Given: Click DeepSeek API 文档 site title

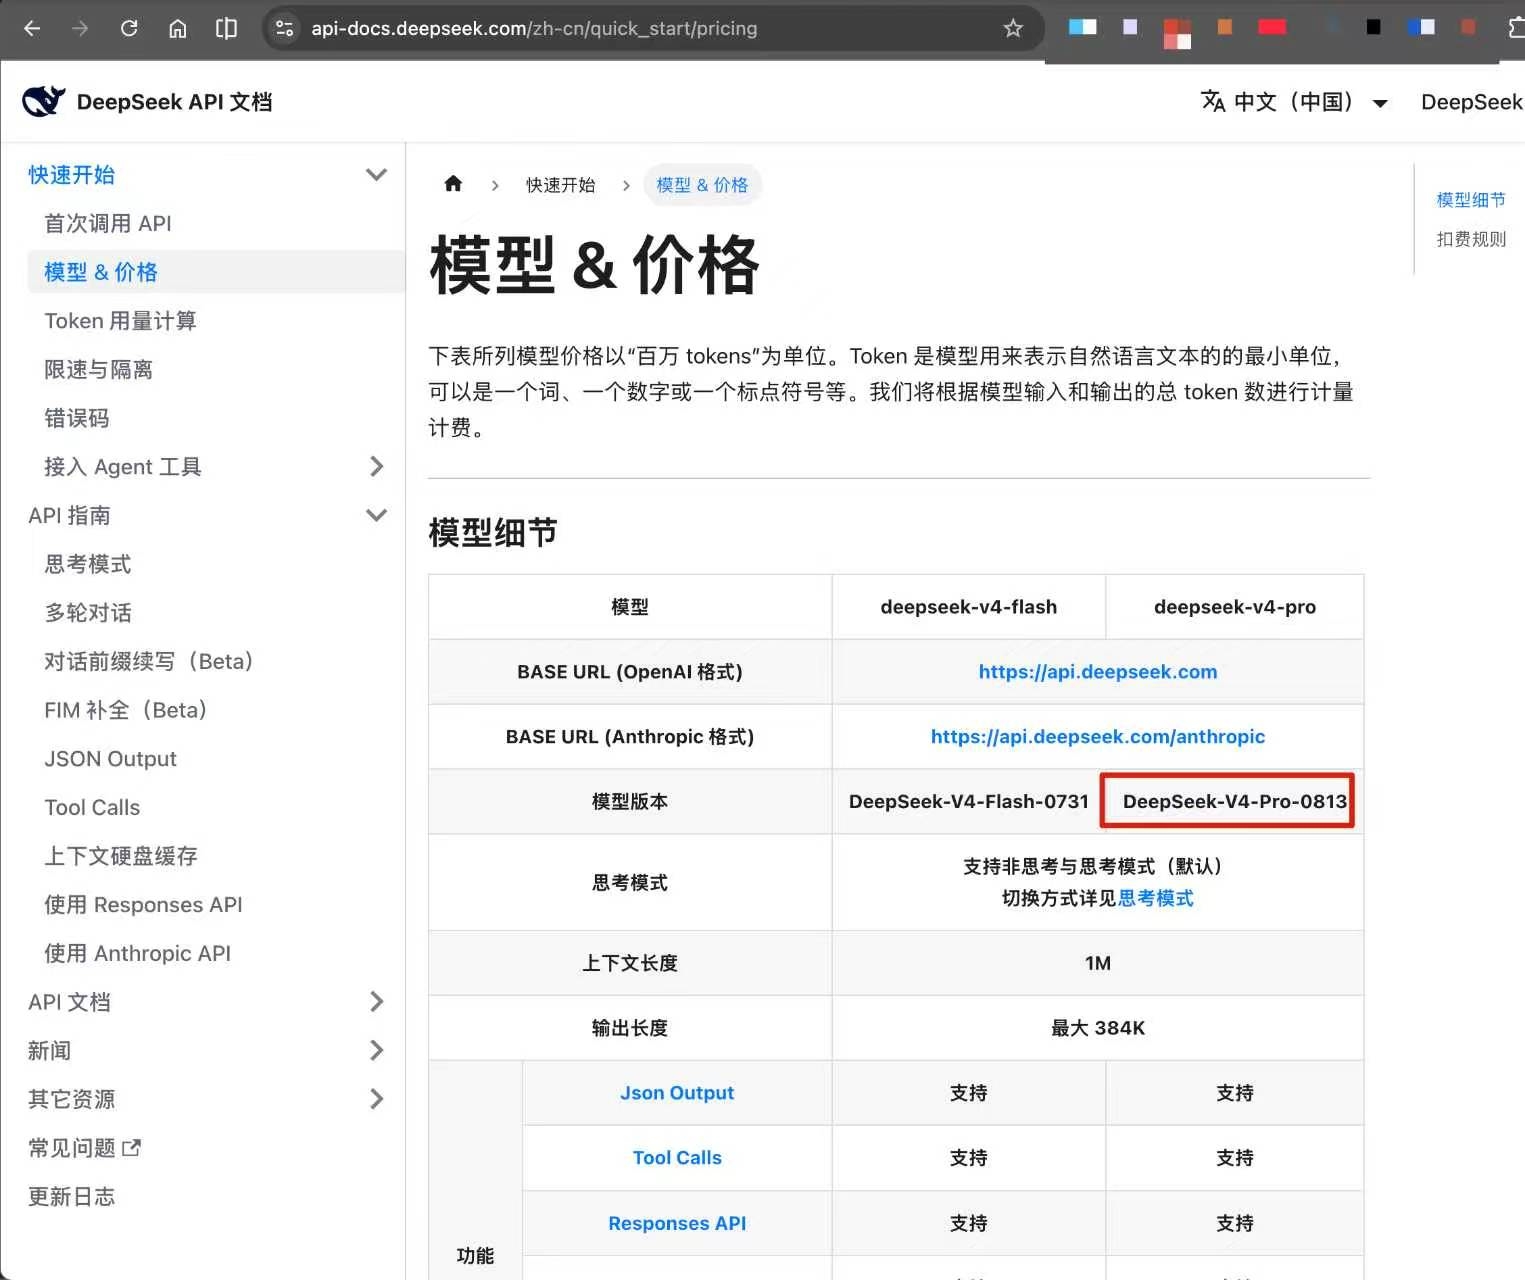Looking at the screenshot, I should pyautogui.click(x=174, y=102).
